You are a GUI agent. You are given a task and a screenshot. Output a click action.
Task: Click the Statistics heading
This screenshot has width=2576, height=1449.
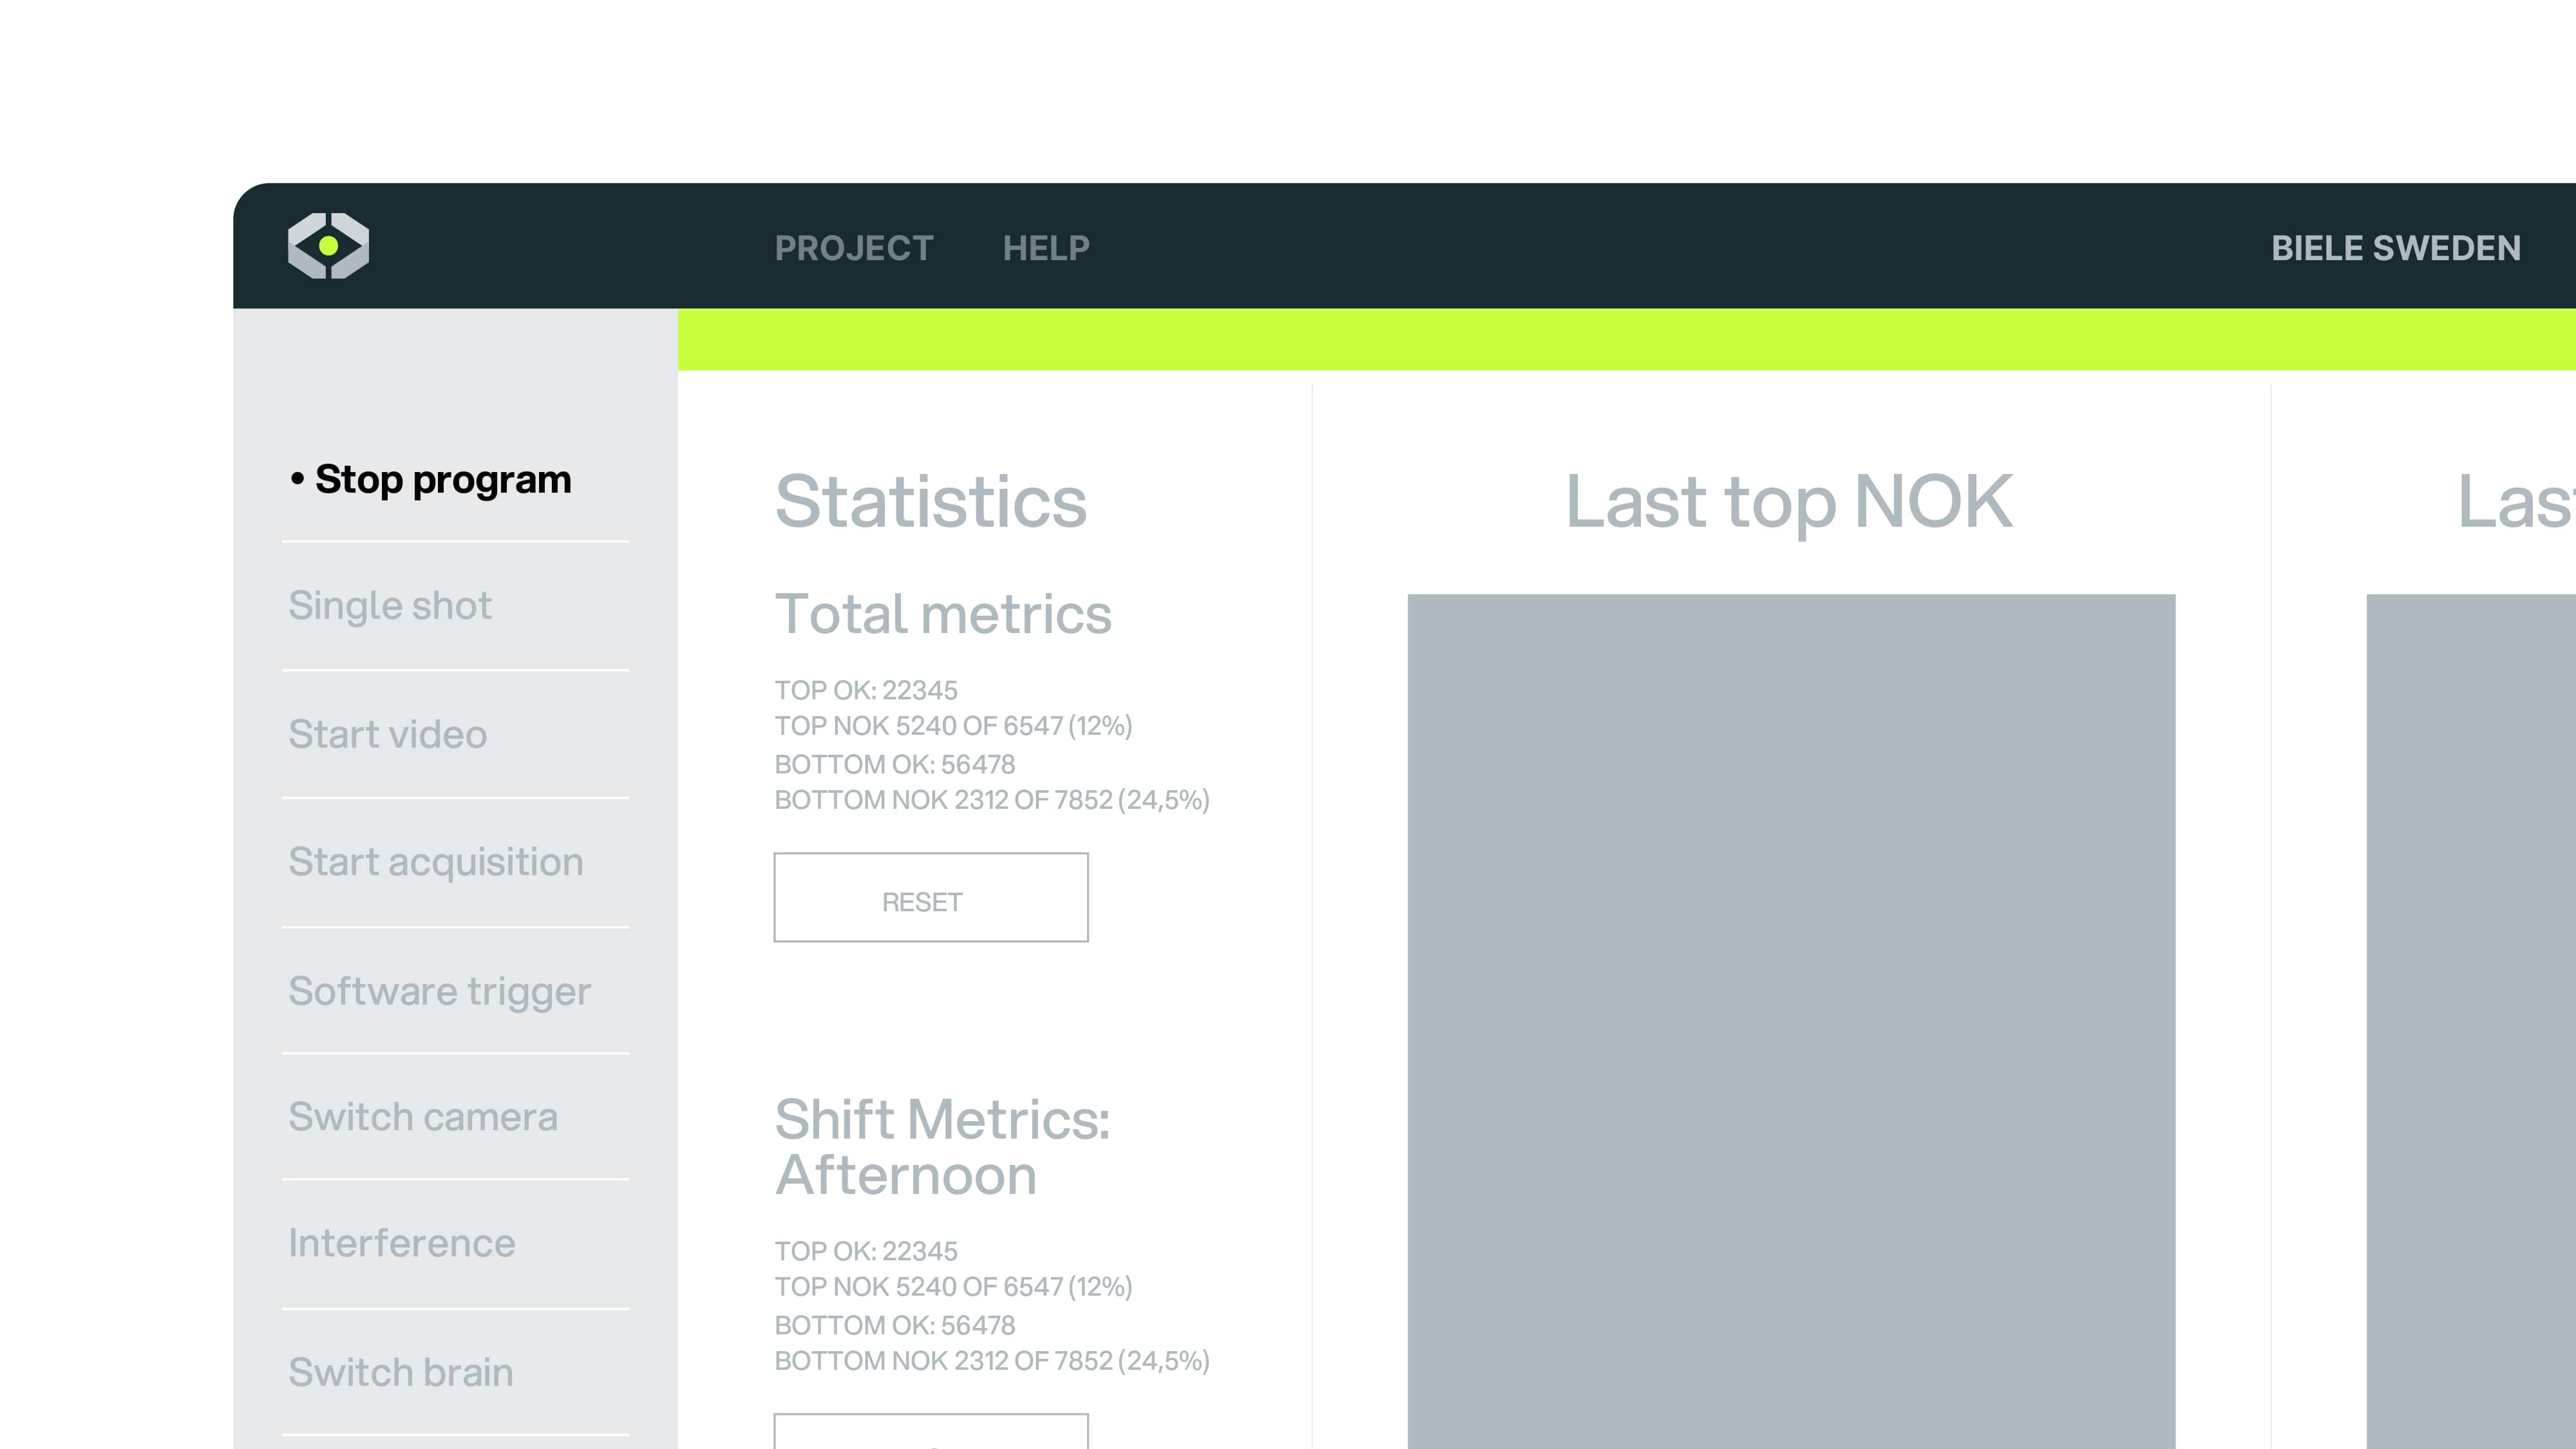tap(931, 502)
